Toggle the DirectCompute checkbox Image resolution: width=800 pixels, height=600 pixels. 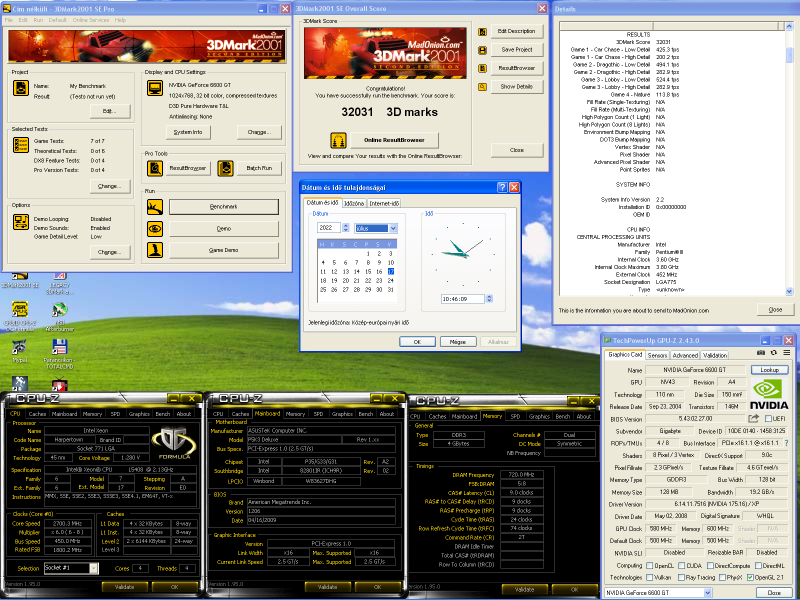pos(710,565)
